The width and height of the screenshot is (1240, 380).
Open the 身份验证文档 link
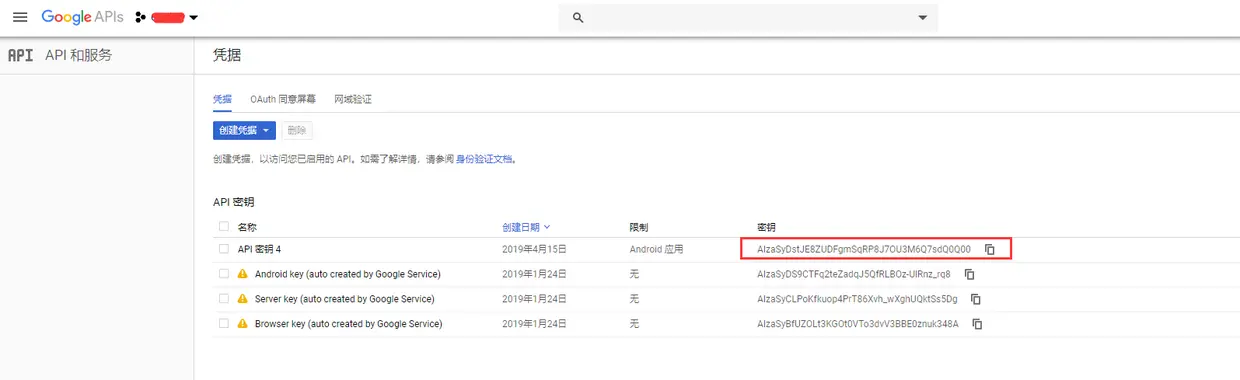point(484,159)
